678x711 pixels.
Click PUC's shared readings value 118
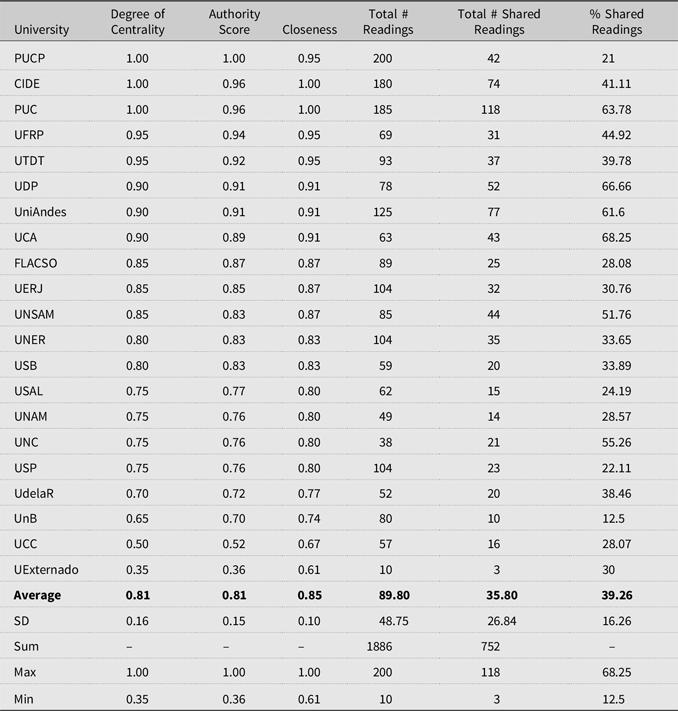pyautogui.click(x=491, y=110)
